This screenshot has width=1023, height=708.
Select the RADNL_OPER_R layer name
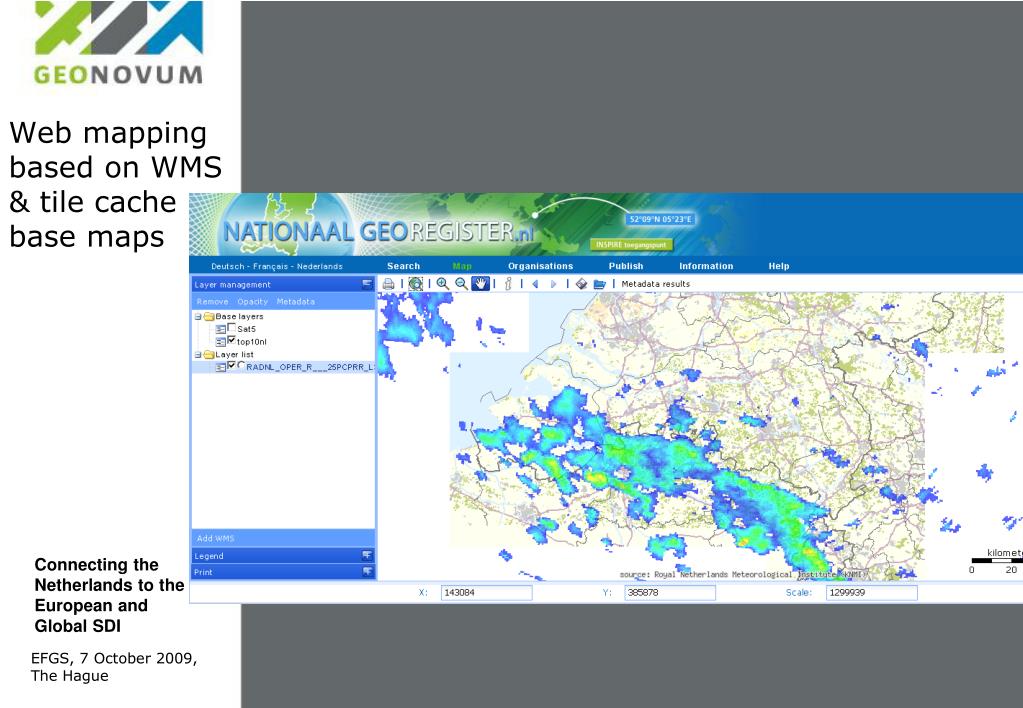(x=310, y=367)
